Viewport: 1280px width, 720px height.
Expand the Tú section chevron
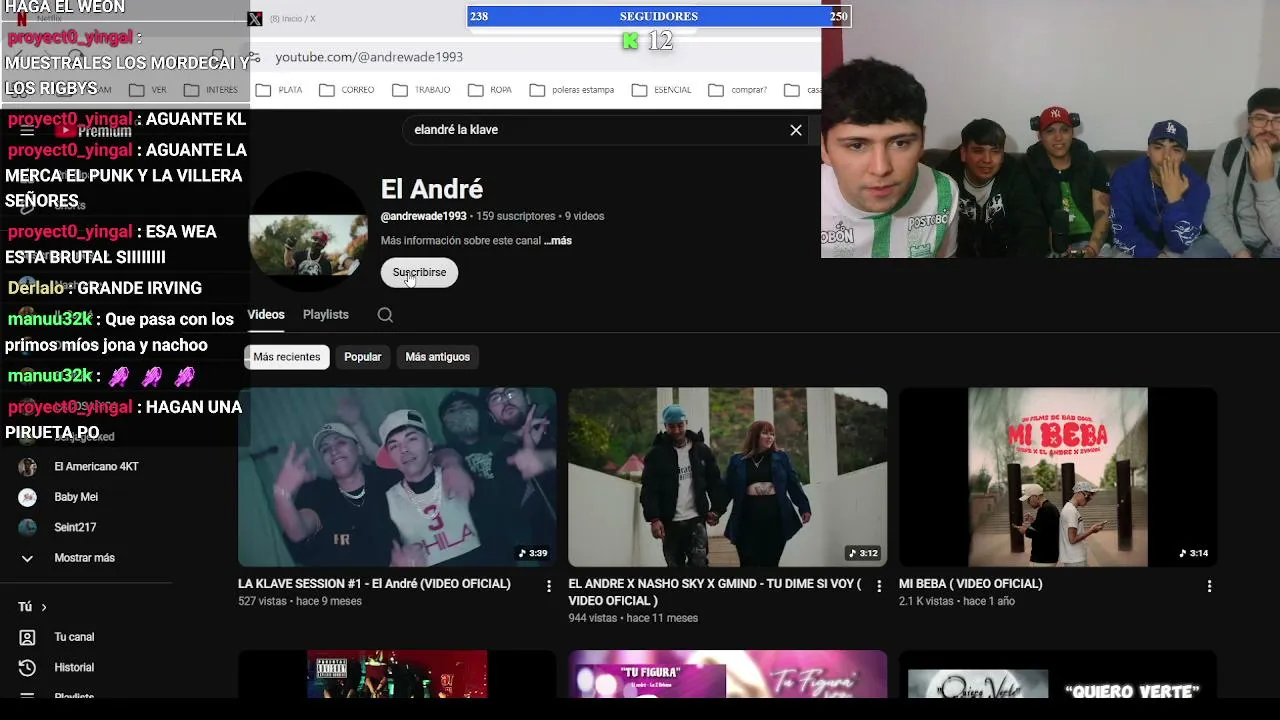44,607
